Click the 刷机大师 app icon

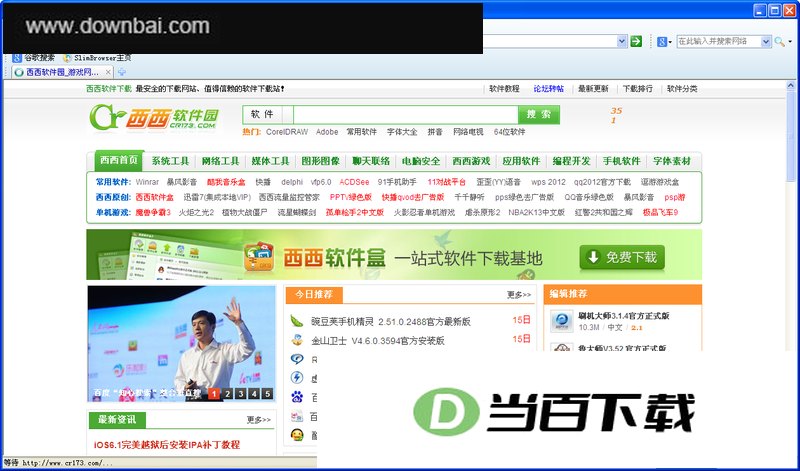561,321
